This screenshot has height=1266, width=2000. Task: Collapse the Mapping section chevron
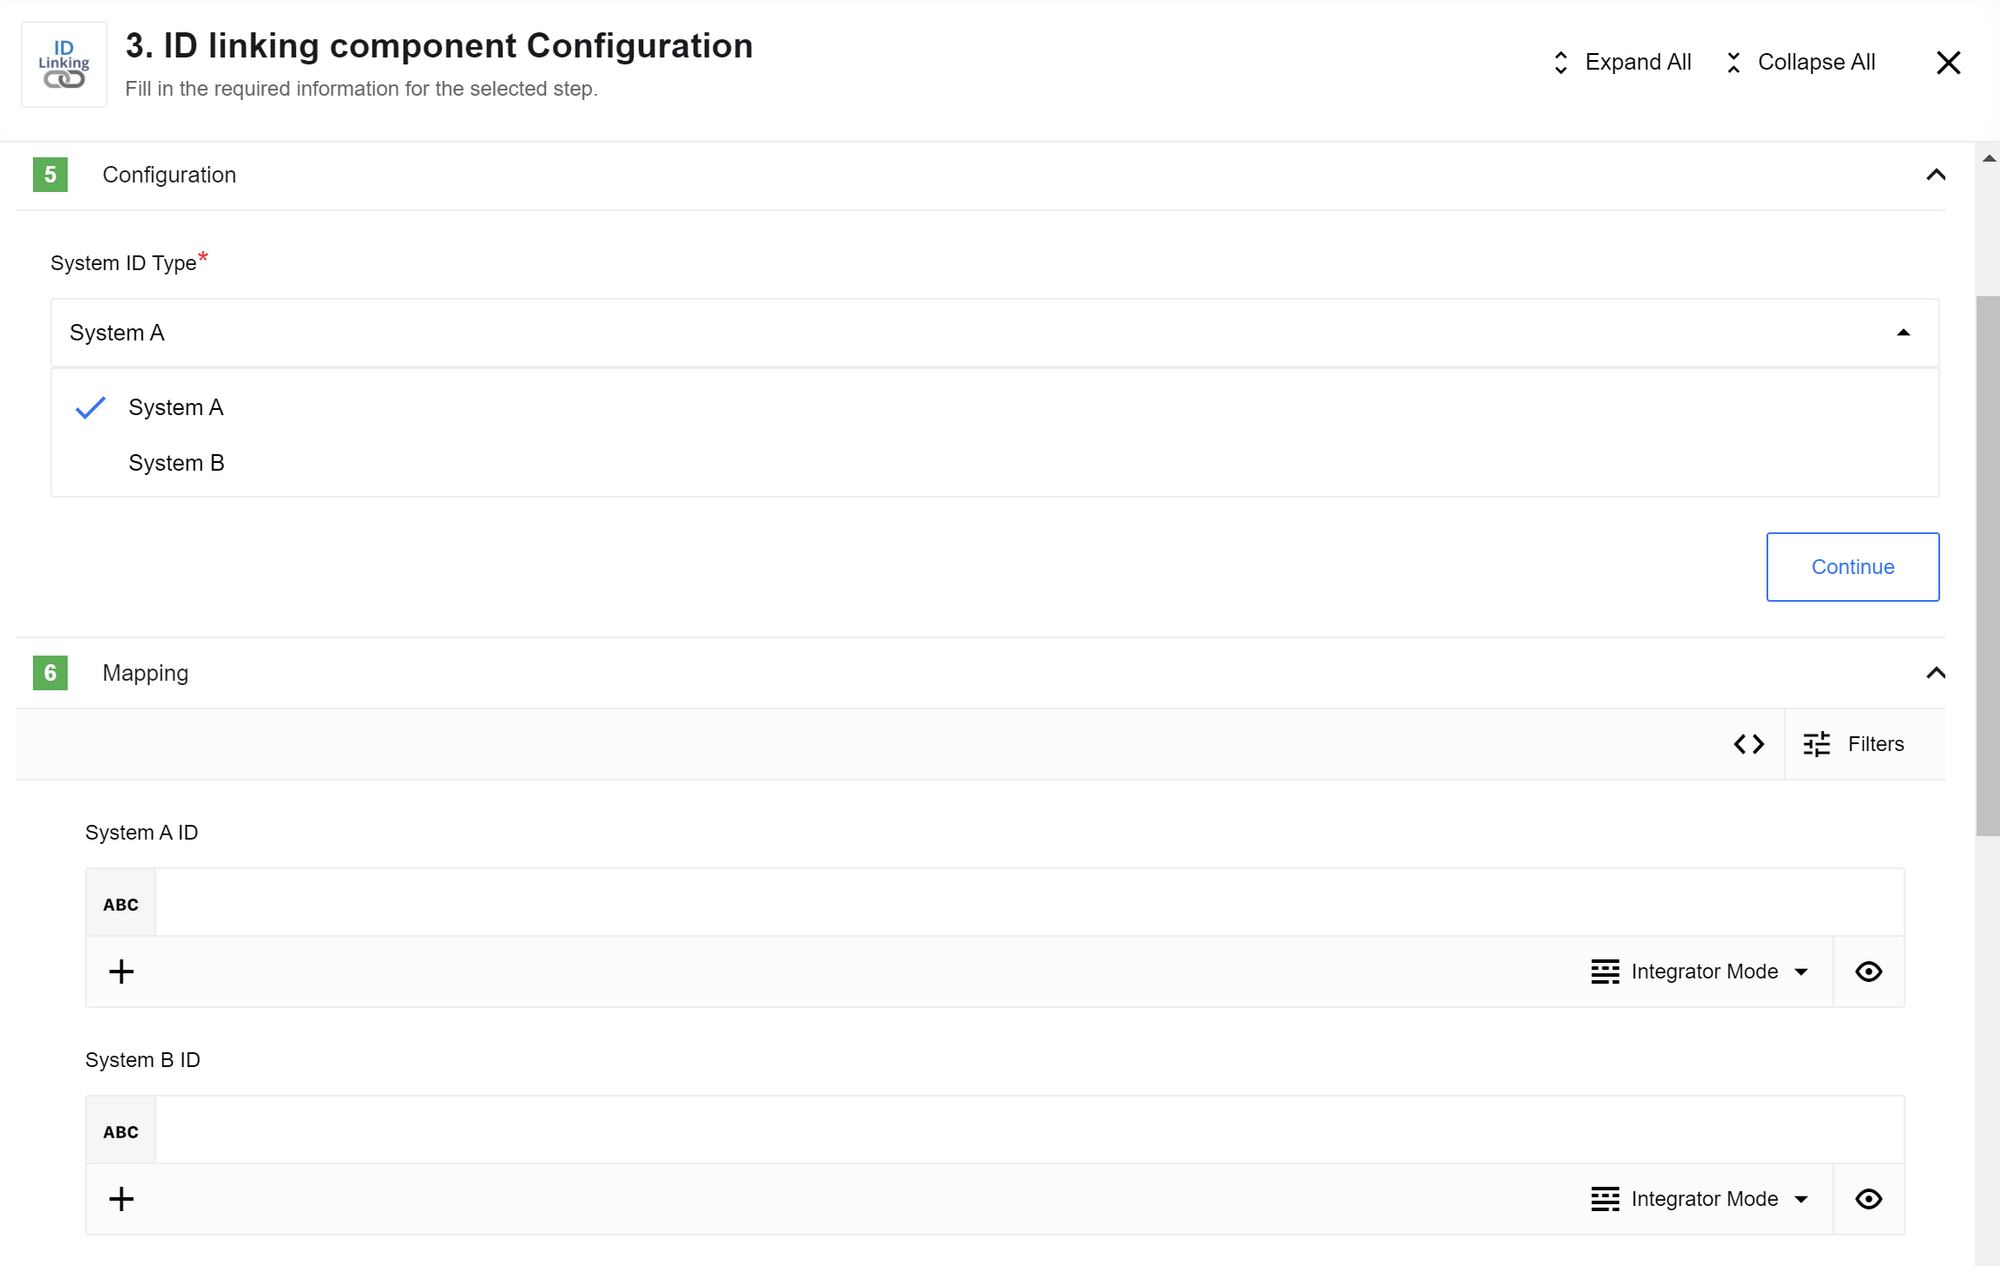1936,673
